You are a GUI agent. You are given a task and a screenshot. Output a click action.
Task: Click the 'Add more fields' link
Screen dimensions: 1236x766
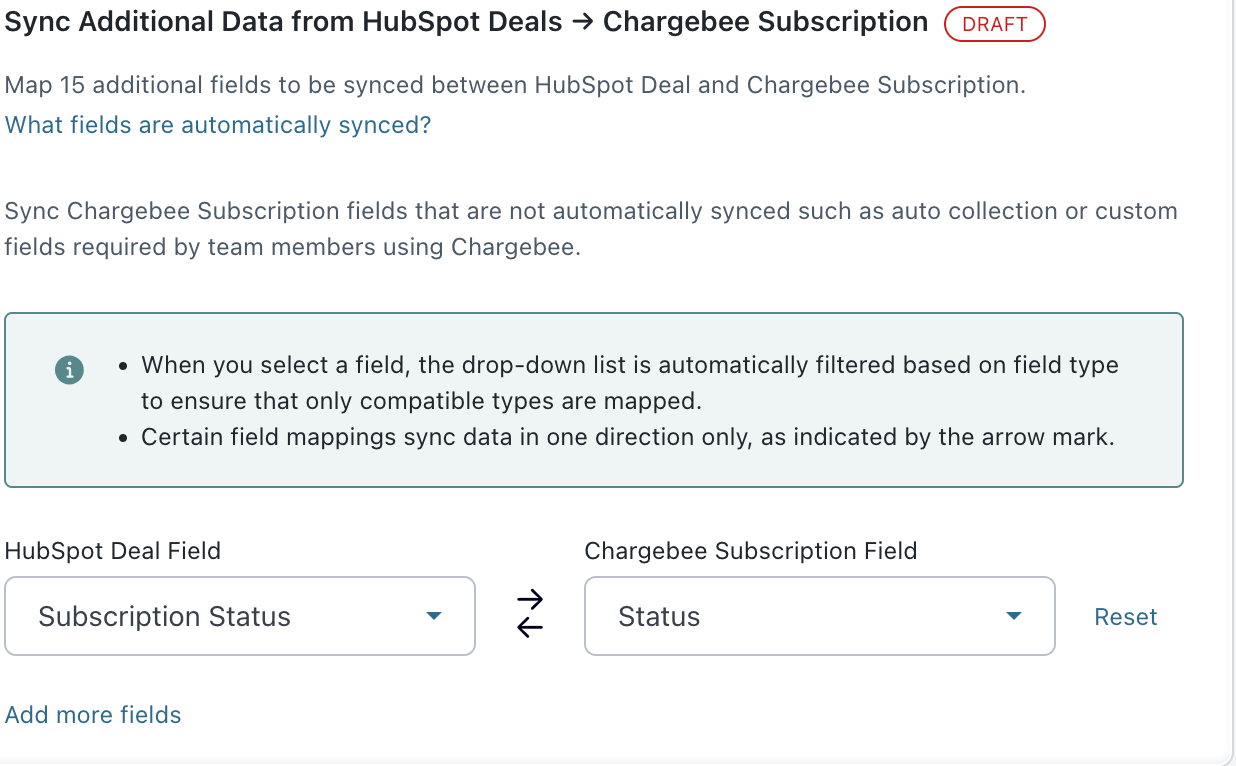pos(93,715)
